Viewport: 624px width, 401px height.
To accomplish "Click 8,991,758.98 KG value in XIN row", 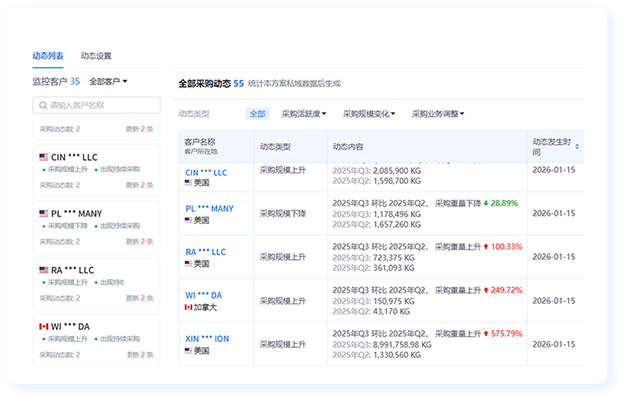I will coord(402,345).
